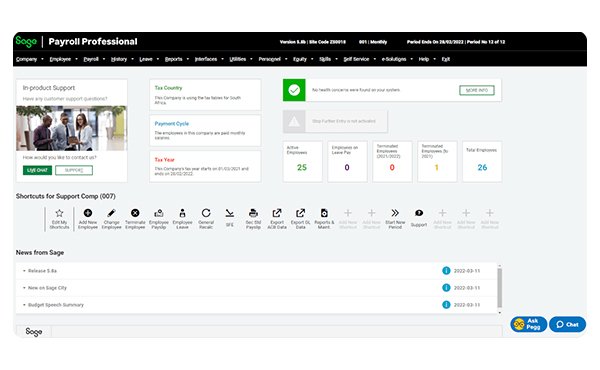Open the History menu
This screenshot has width=600, height=370.
[119, 59]
